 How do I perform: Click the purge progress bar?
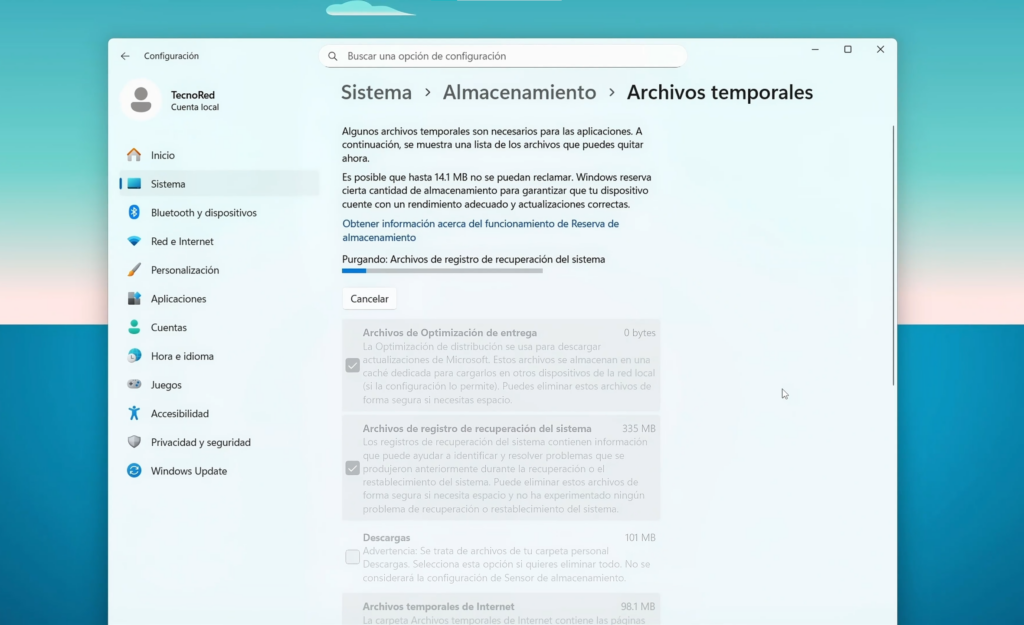441,270
